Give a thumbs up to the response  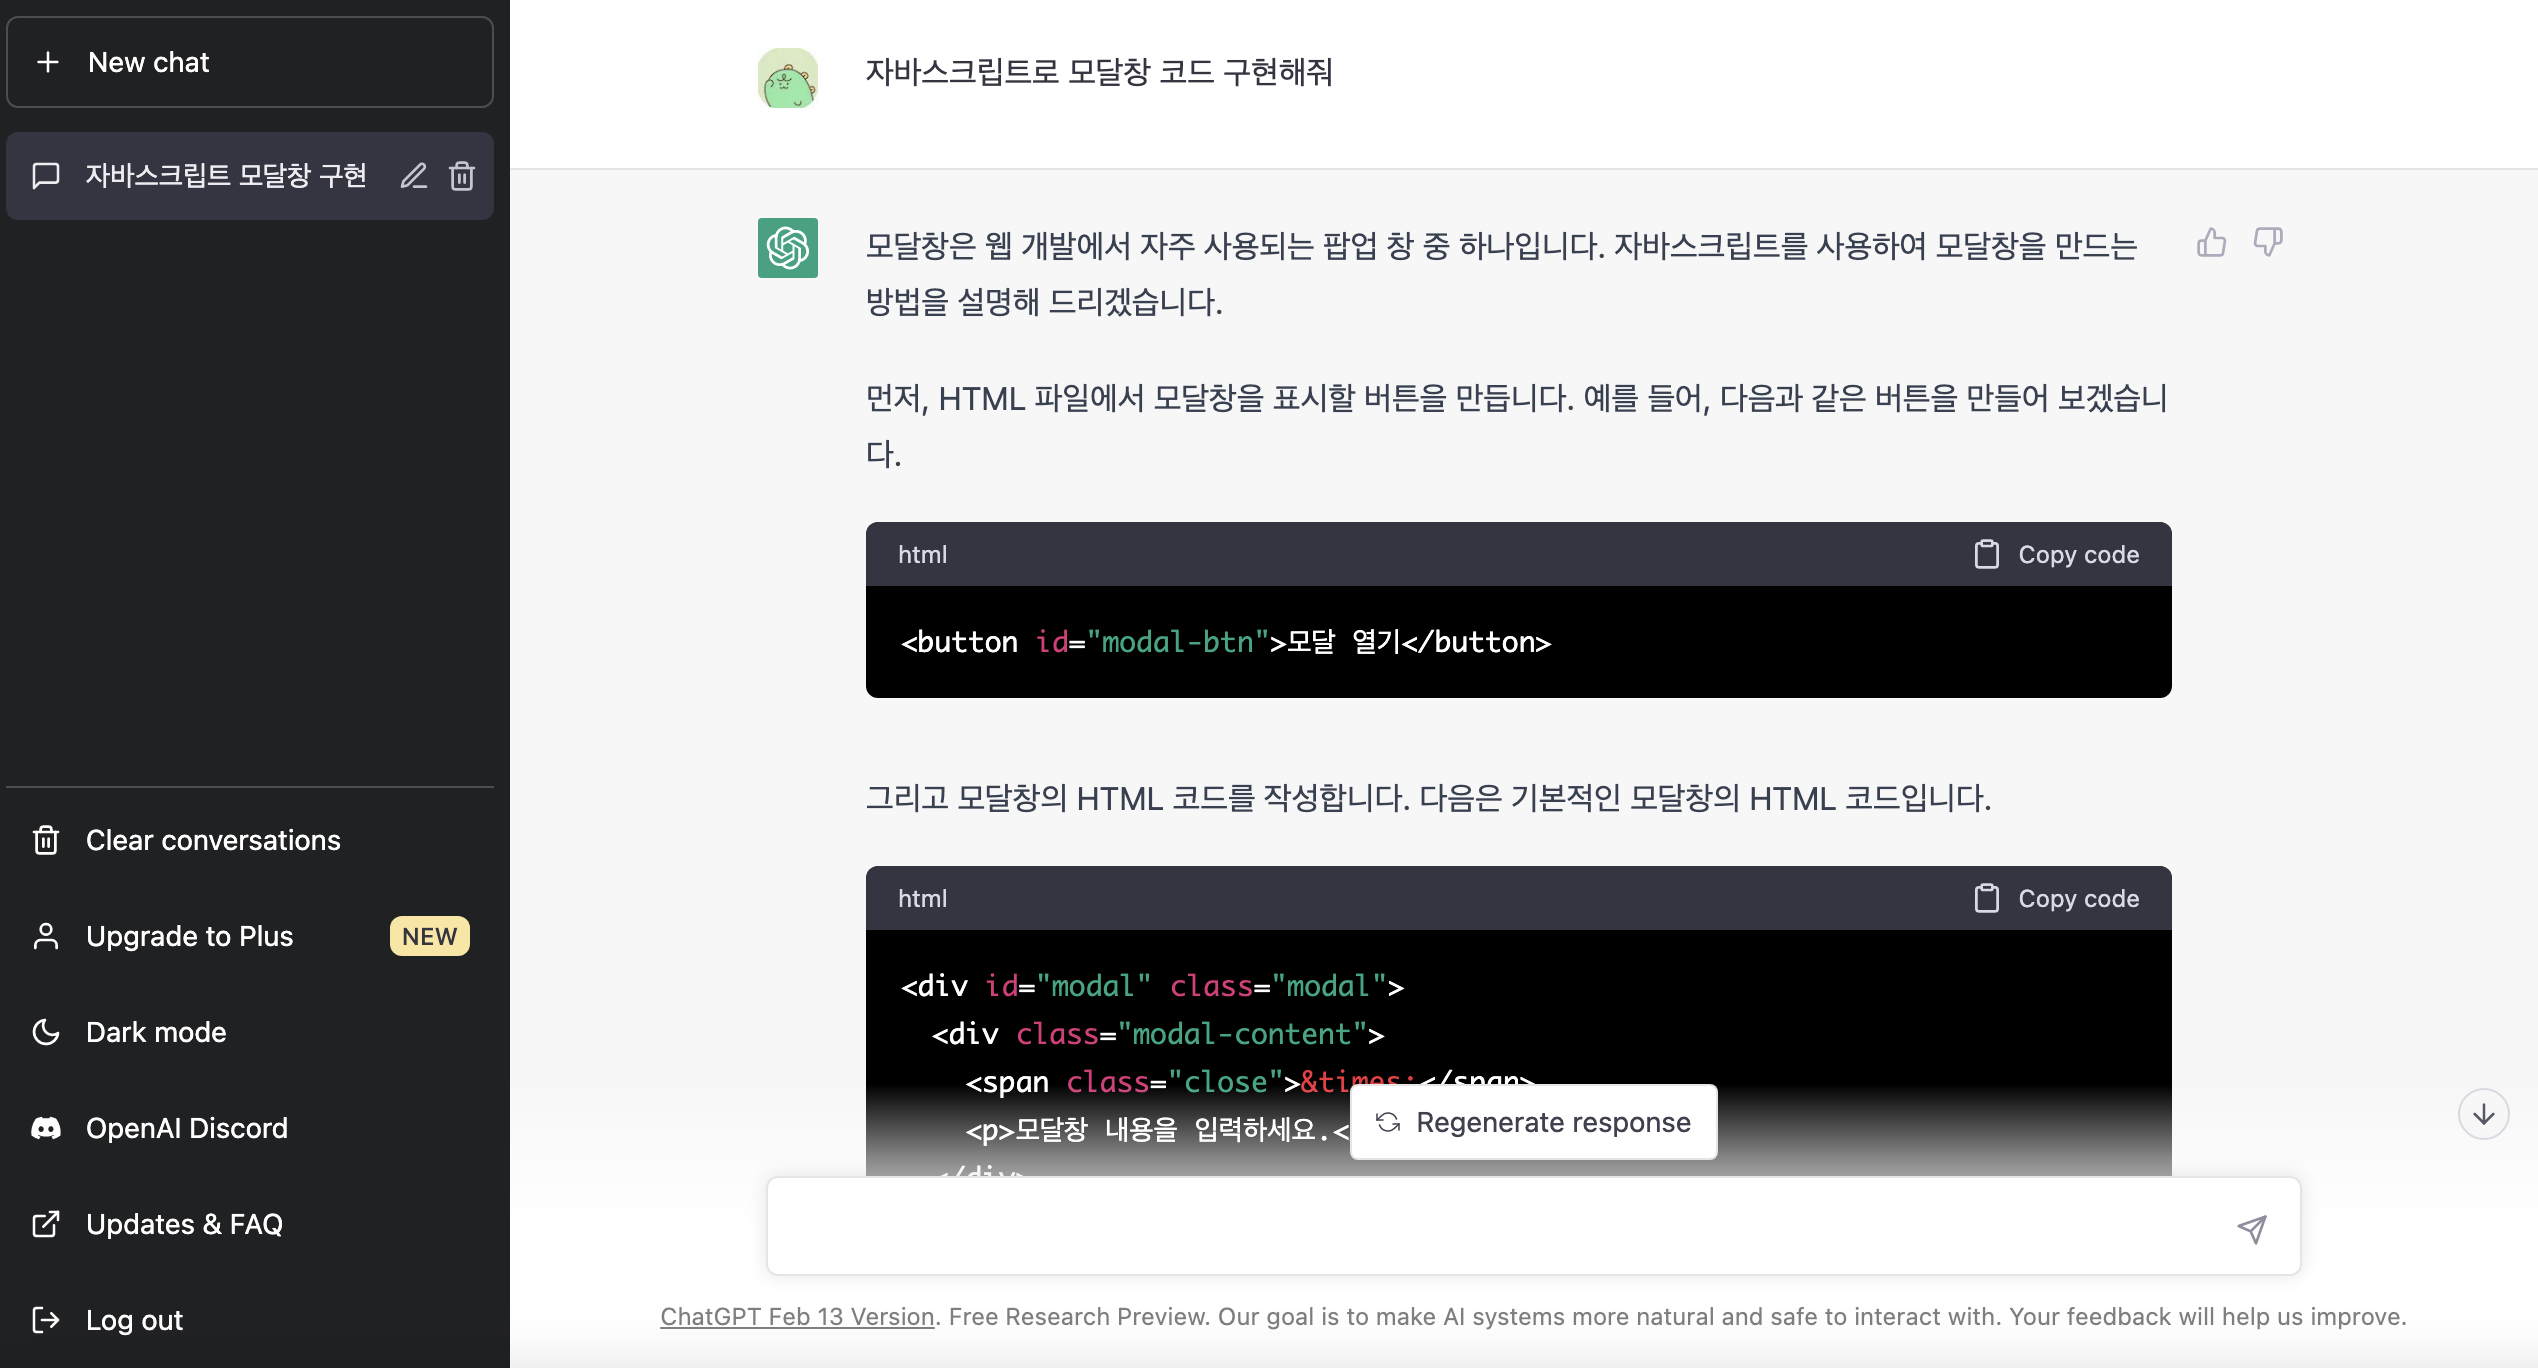point(2211,243)
